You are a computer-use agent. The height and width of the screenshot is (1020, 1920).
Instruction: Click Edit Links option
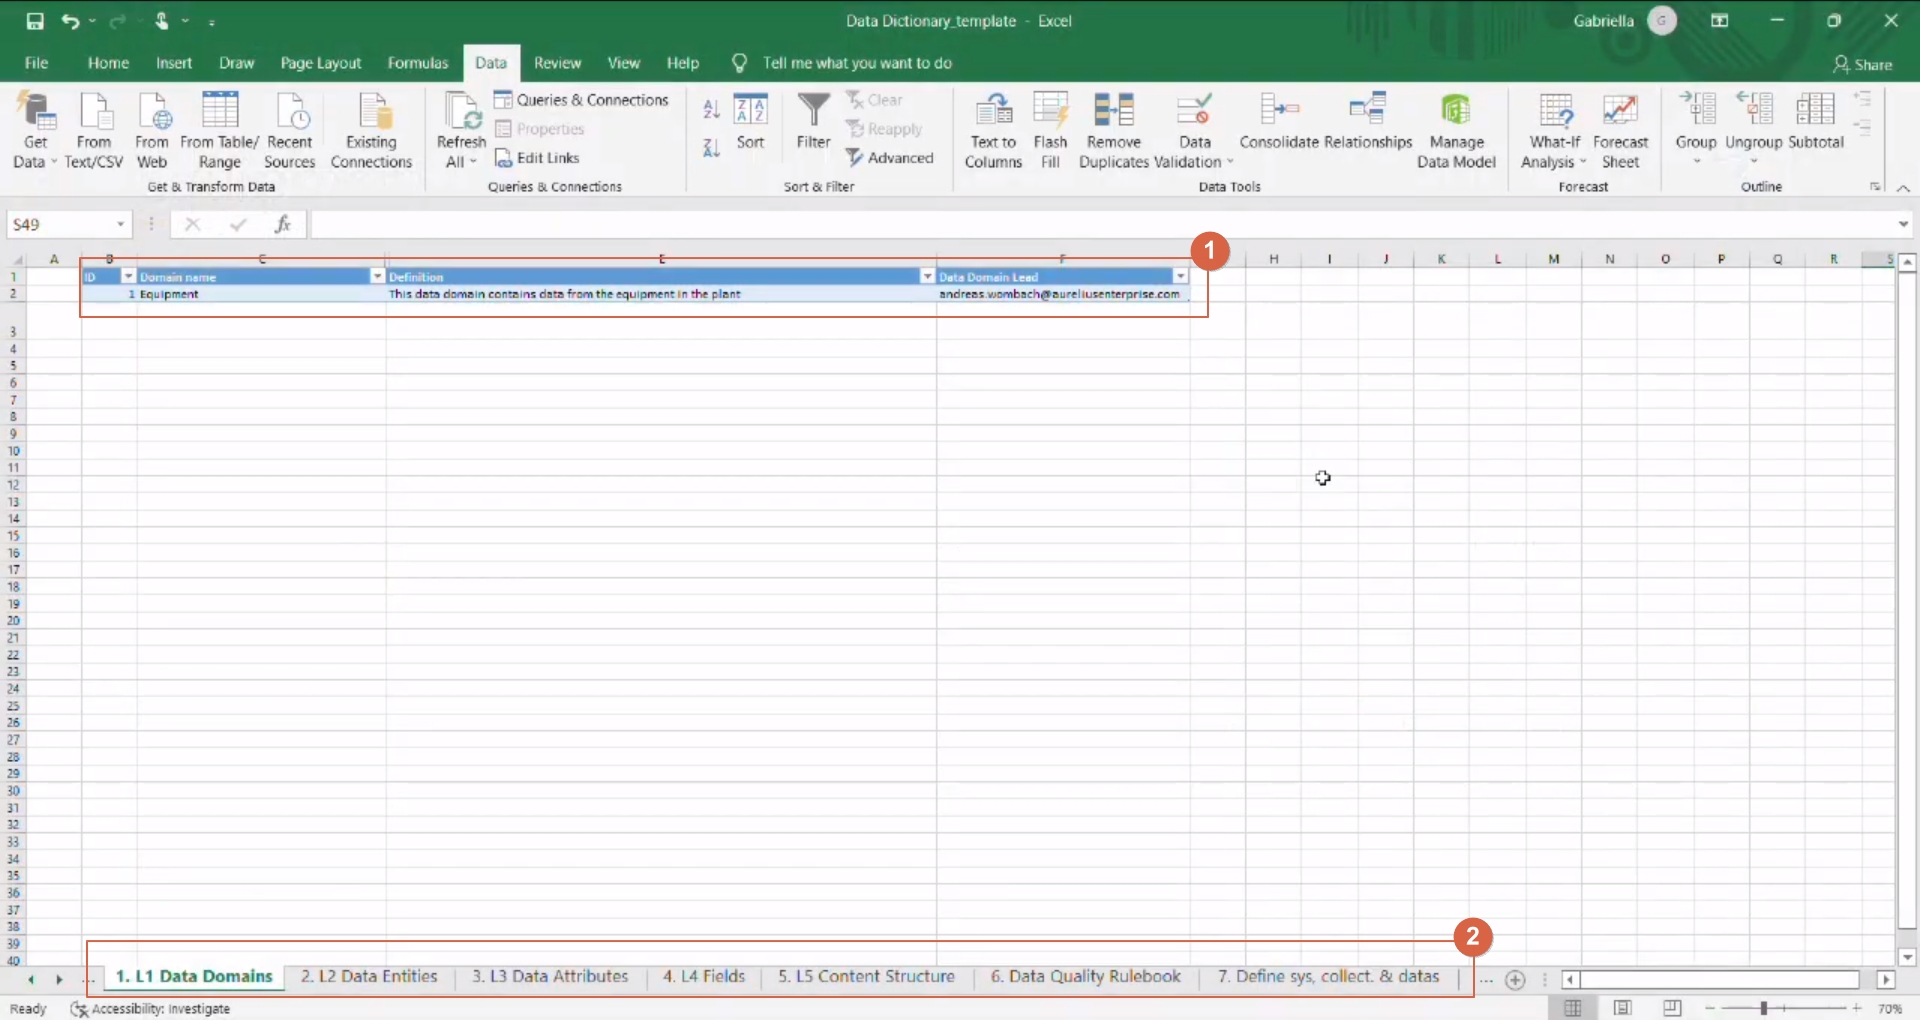tap(537, 158)
